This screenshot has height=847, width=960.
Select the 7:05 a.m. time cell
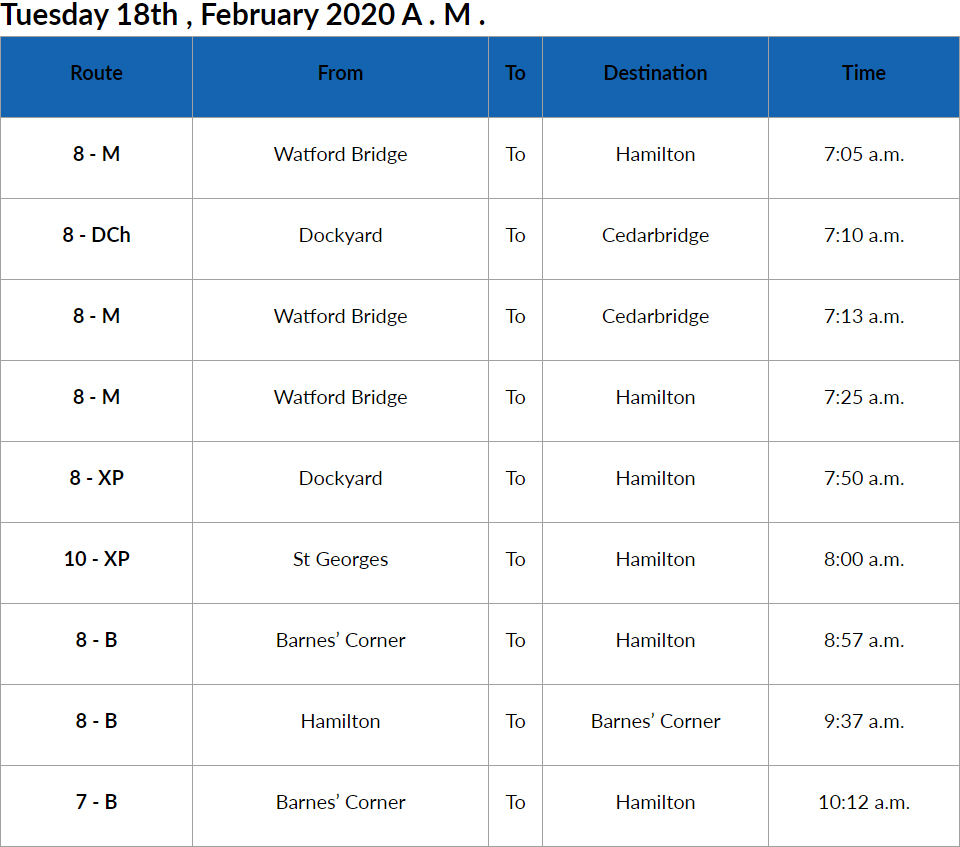click(864, 154)
